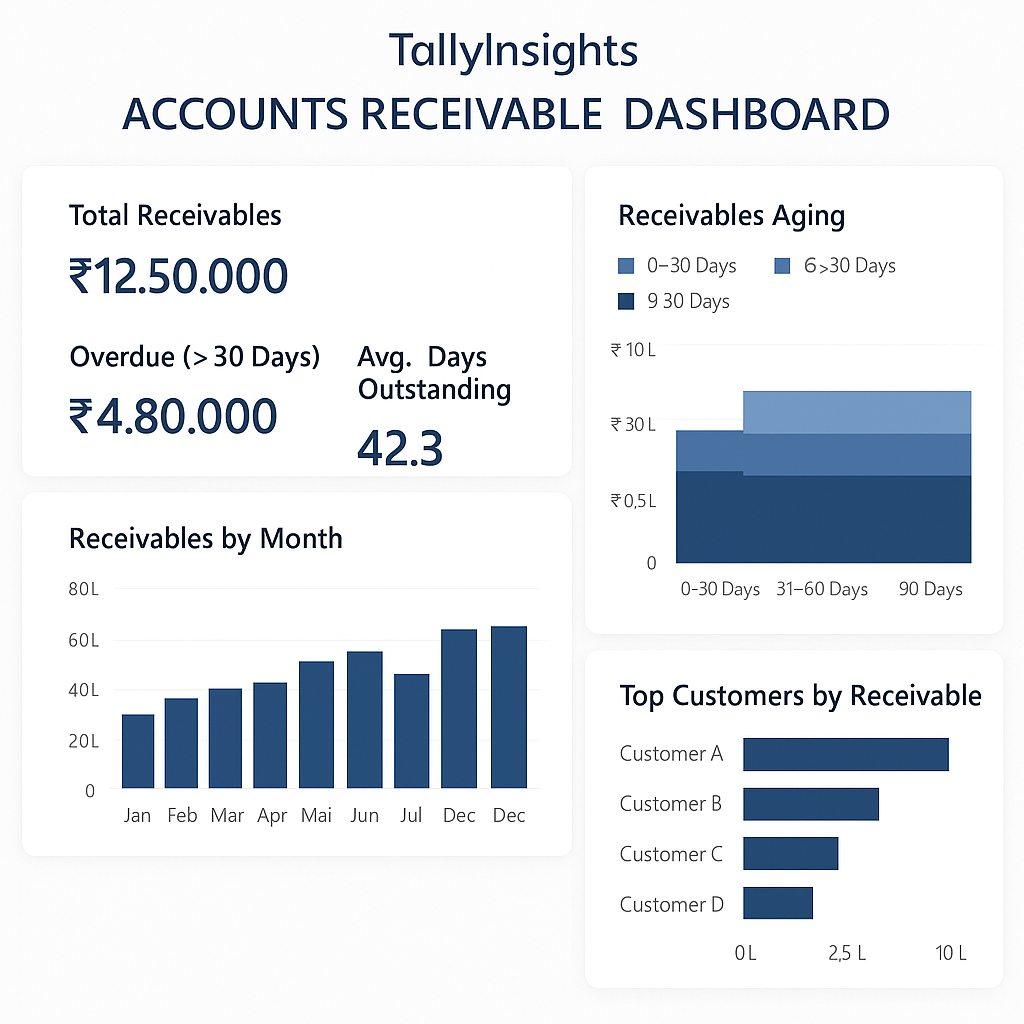Open the Total Receivables ₹12.50.000 value
The height and width of the screenshot is (1024, 1024).
click(x=178, y=276)
